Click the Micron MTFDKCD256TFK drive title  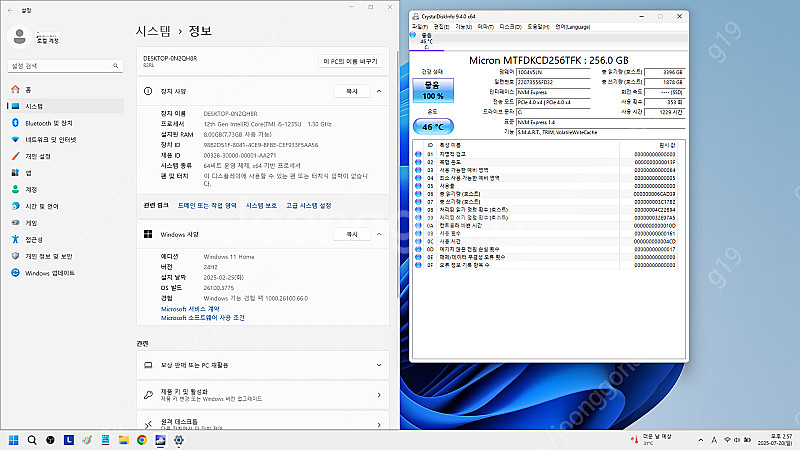coord(548,60)
